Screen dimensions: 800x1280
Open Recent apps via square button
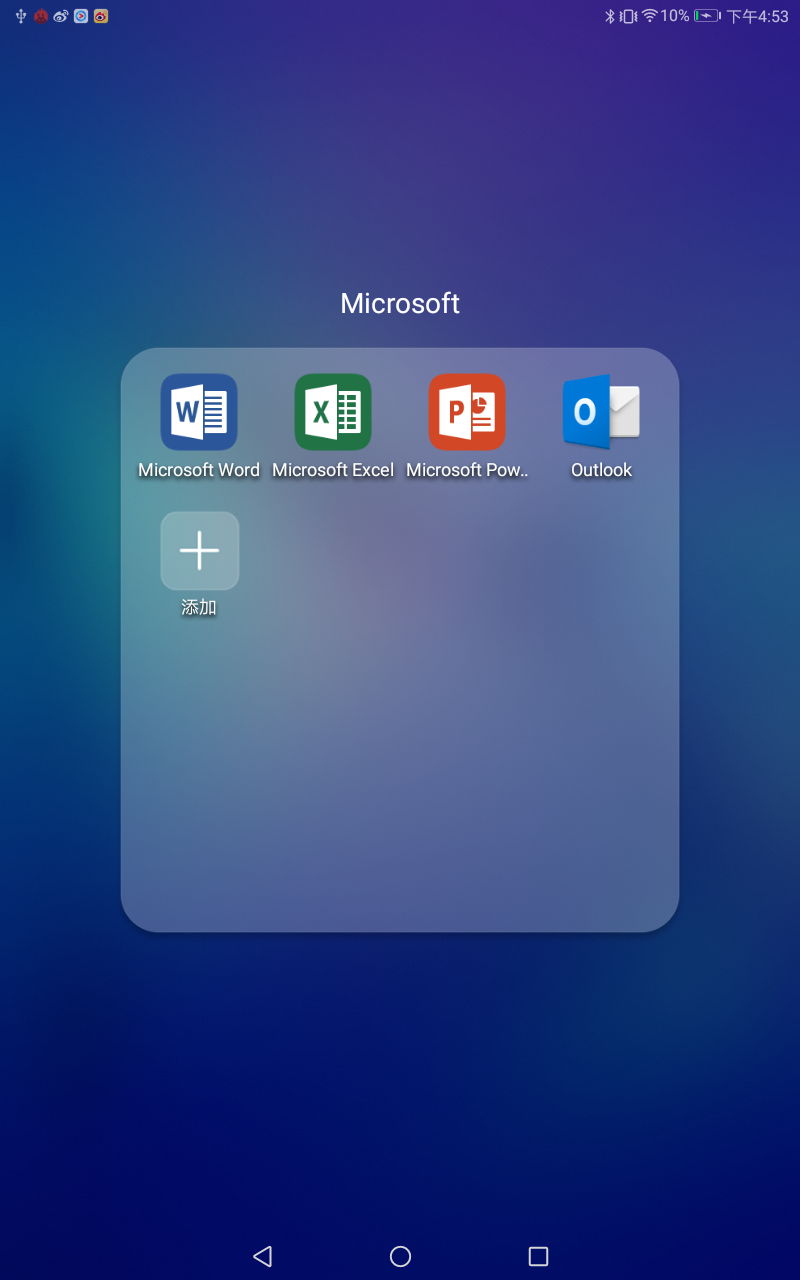(x=538, y=1256)
